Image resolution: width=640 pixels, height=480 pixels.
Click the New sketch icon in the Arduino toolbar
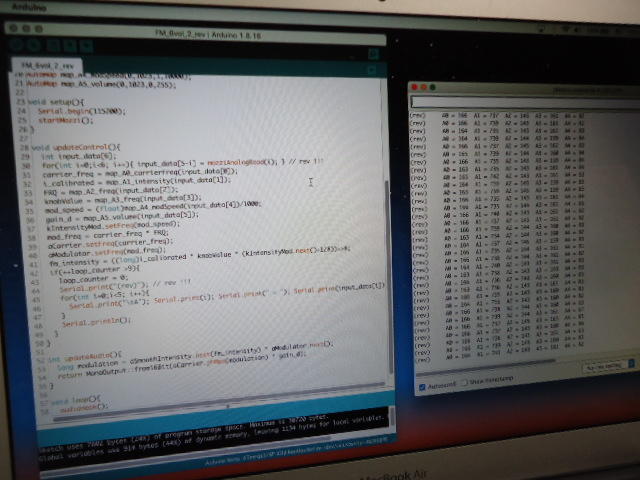coord(53,45)
